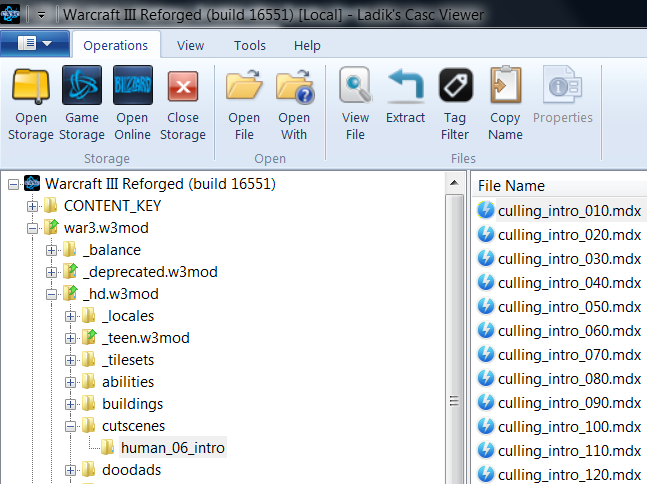
Task: Open Game Storage via Battle.net icon
Action: 82,85
